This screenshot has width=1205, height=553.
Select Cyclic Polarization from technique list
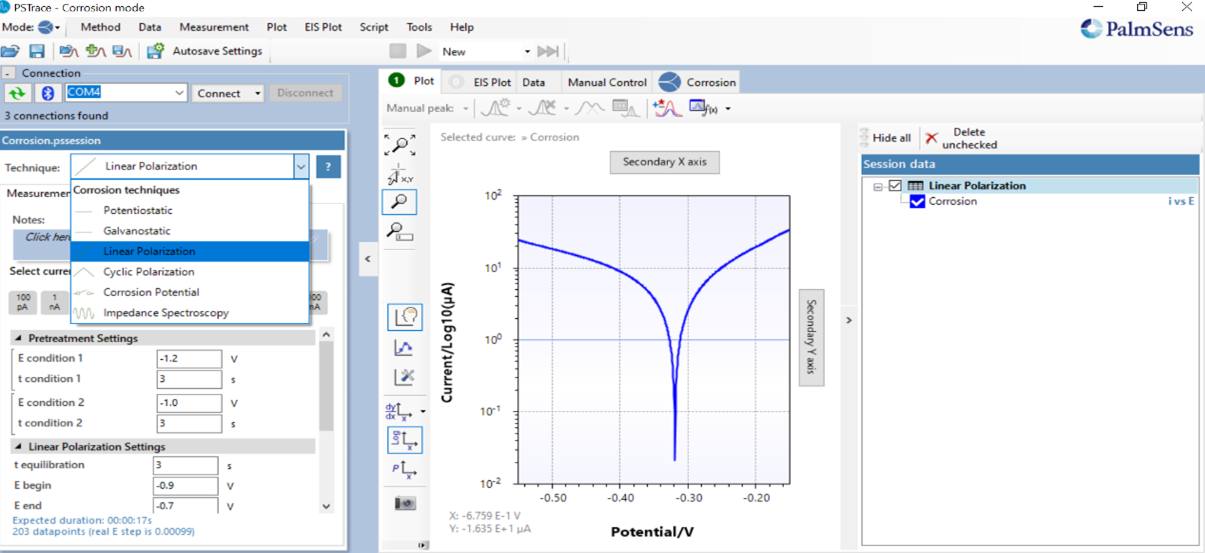tap(148, 272)
